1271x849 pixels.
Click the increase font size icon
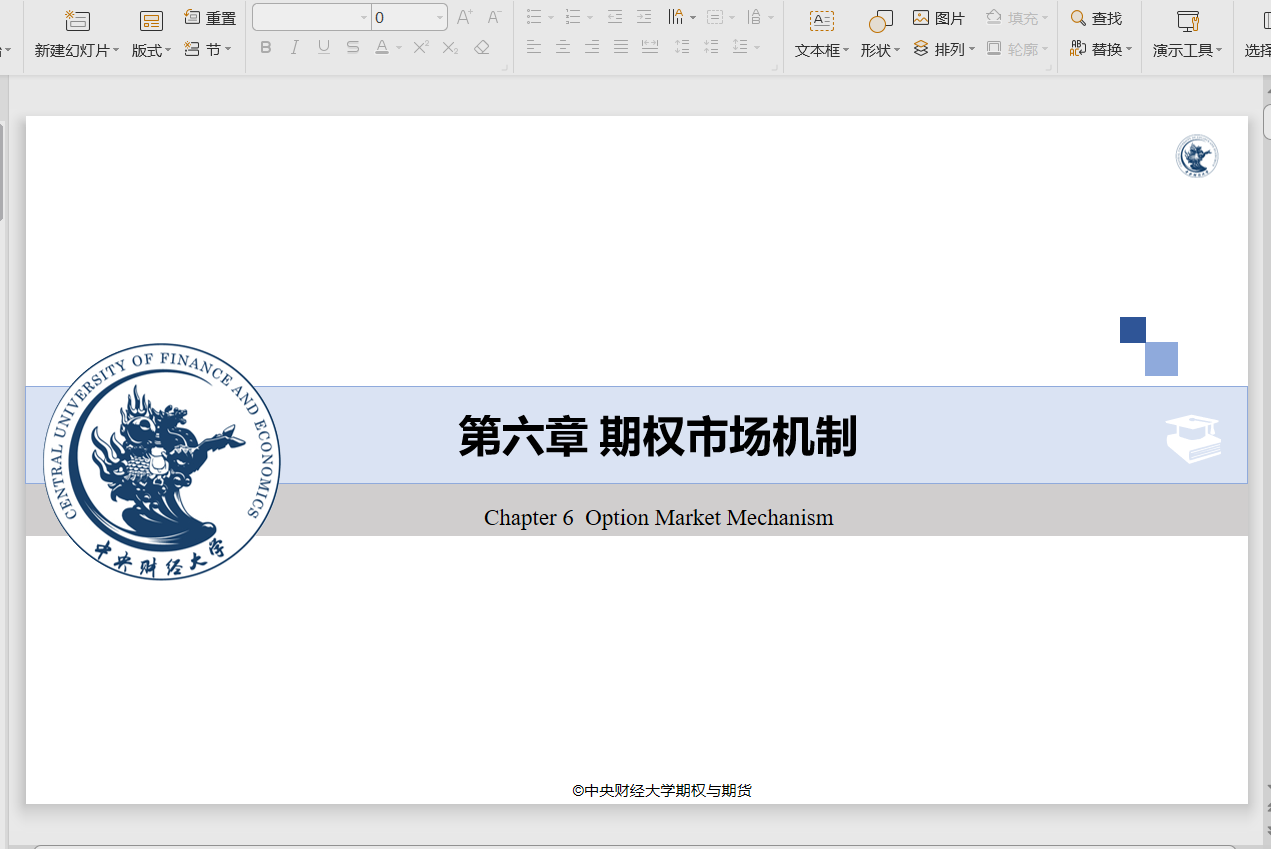click(464, 17)
